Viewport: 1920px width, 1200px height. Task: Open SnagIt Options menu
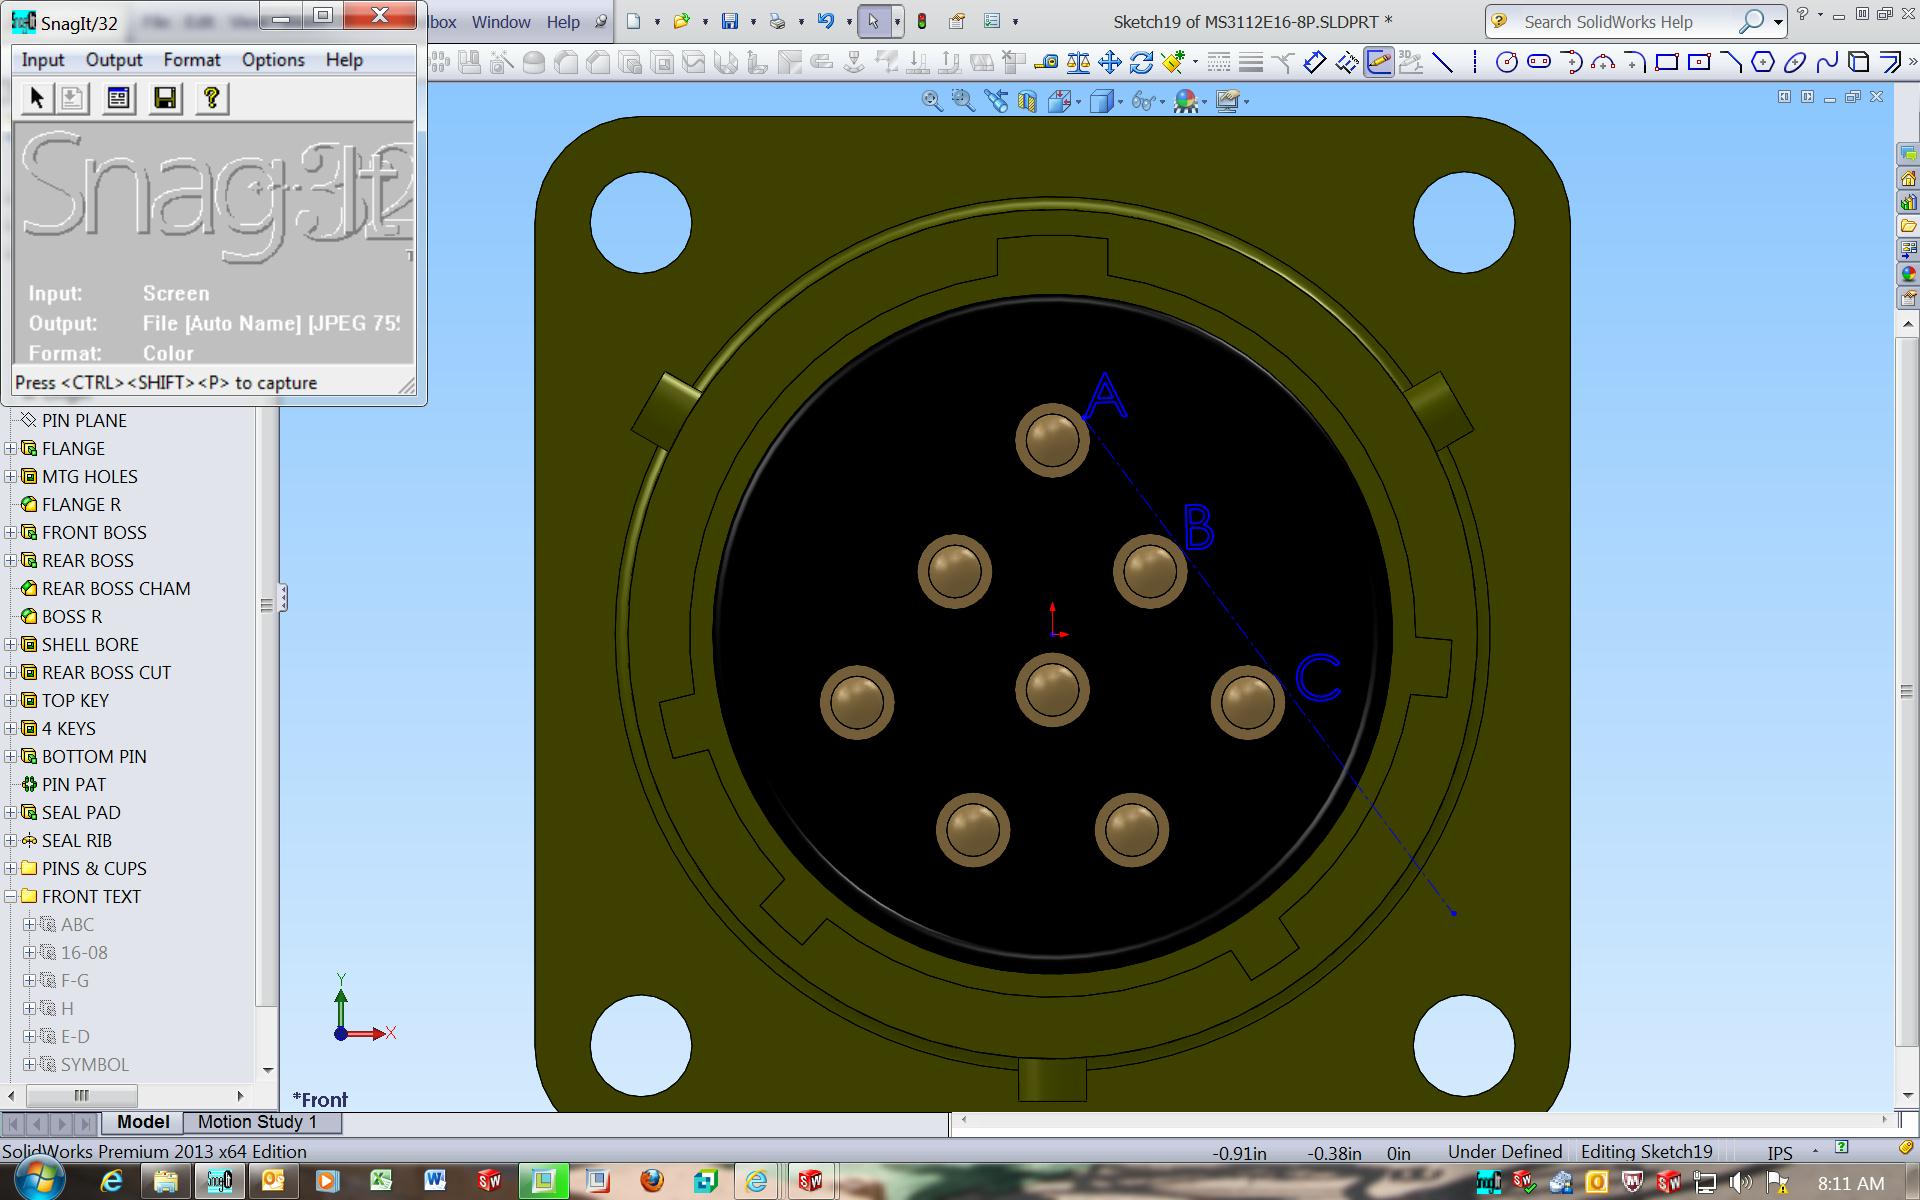(x=272, y=60)
